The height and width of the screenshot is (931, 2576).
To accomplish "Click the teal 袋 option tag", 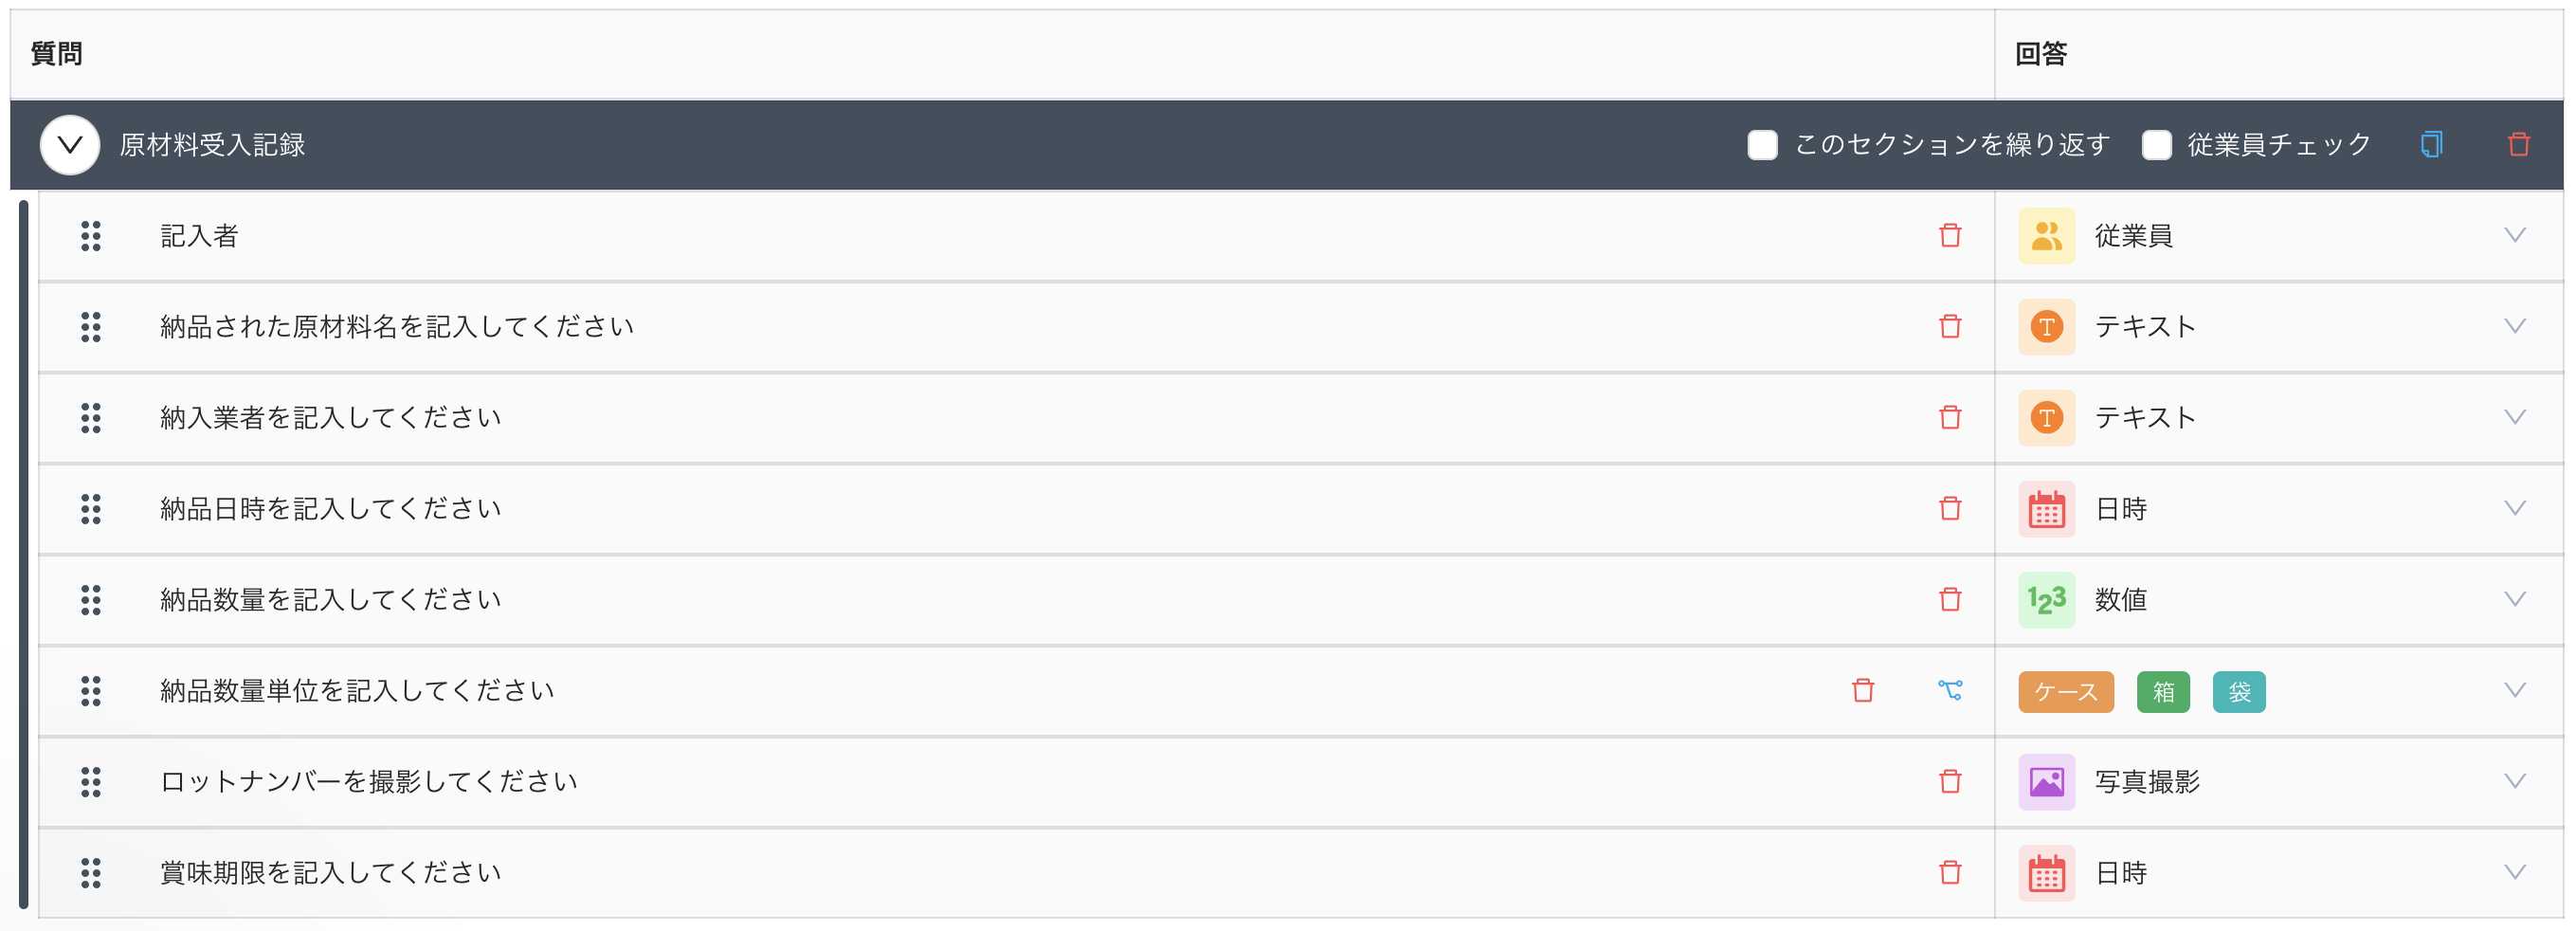I will pyautogui.click(x=2238, y=691).
